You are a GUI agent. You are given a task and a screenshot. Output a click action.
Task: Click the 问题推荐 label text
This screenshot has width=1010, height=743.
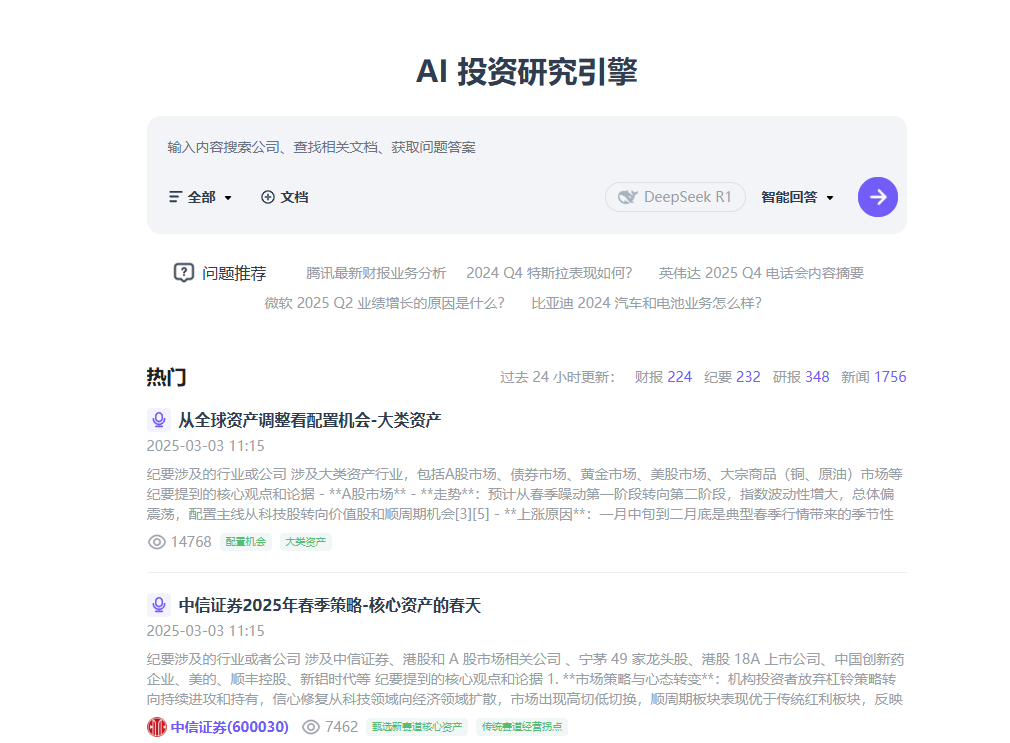click(234, 273)
